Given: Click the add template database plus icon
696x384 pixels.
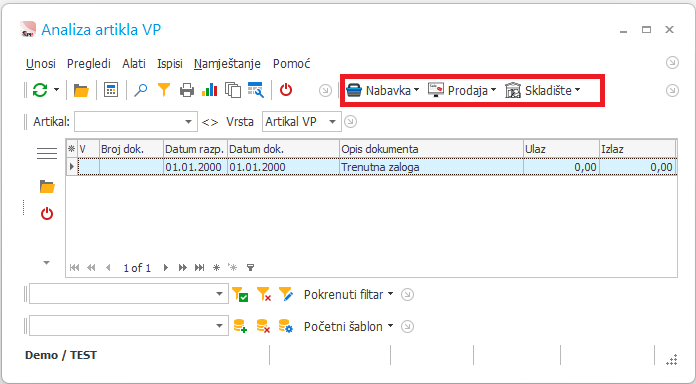Looking at the screenshot, I should (x=240, y=326).
